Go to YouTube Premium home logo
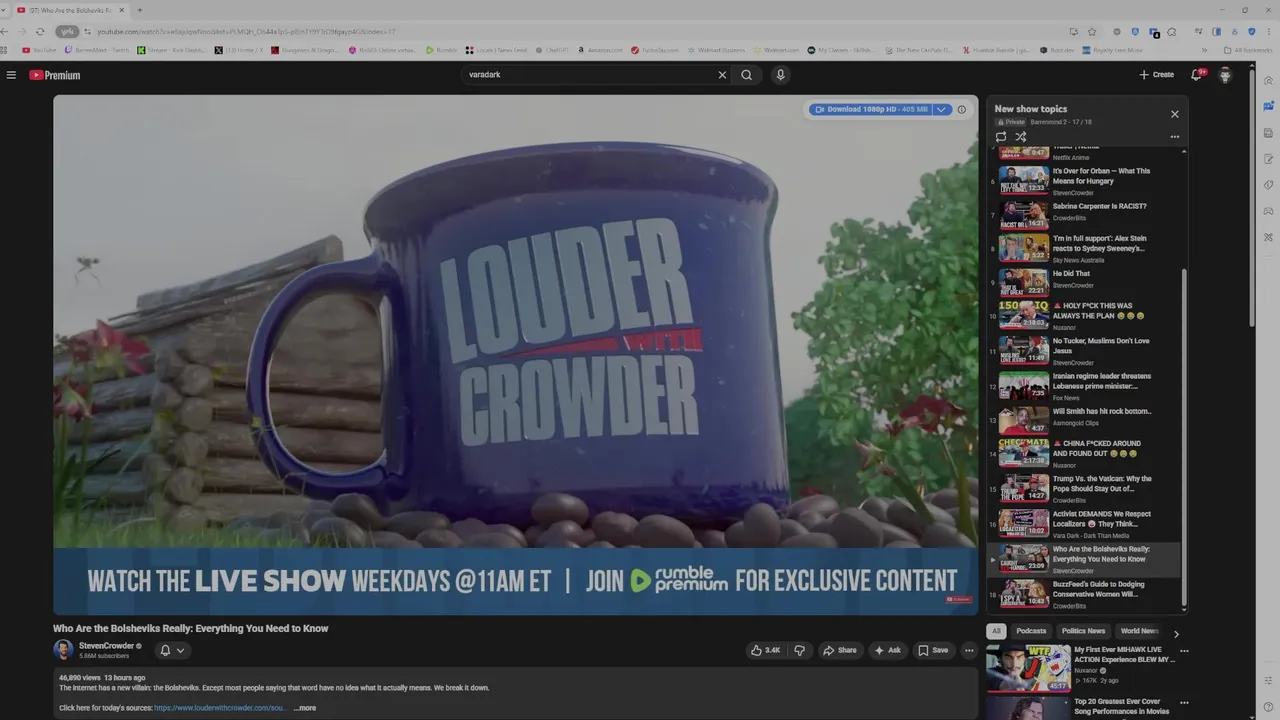The width and height of the screenshot is (1280, 720). coord(54,75)
